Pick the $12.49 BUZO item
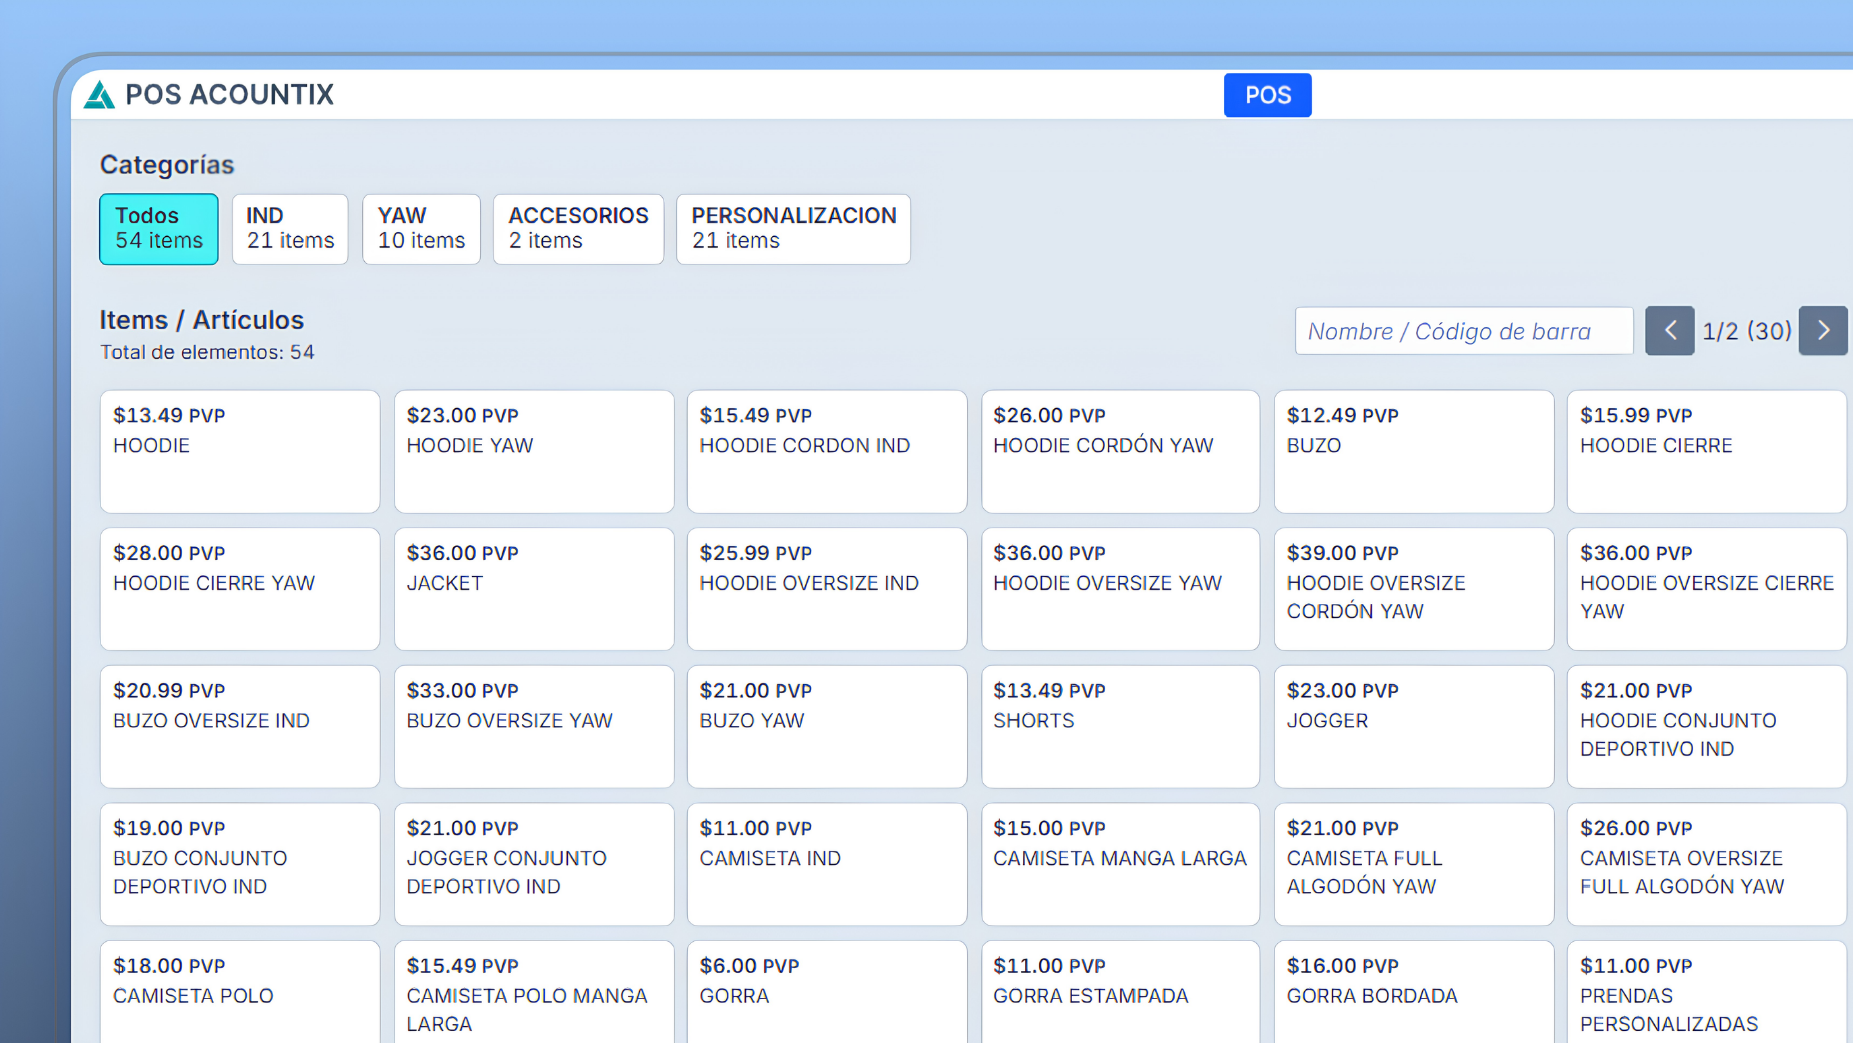 [1414, 452]
